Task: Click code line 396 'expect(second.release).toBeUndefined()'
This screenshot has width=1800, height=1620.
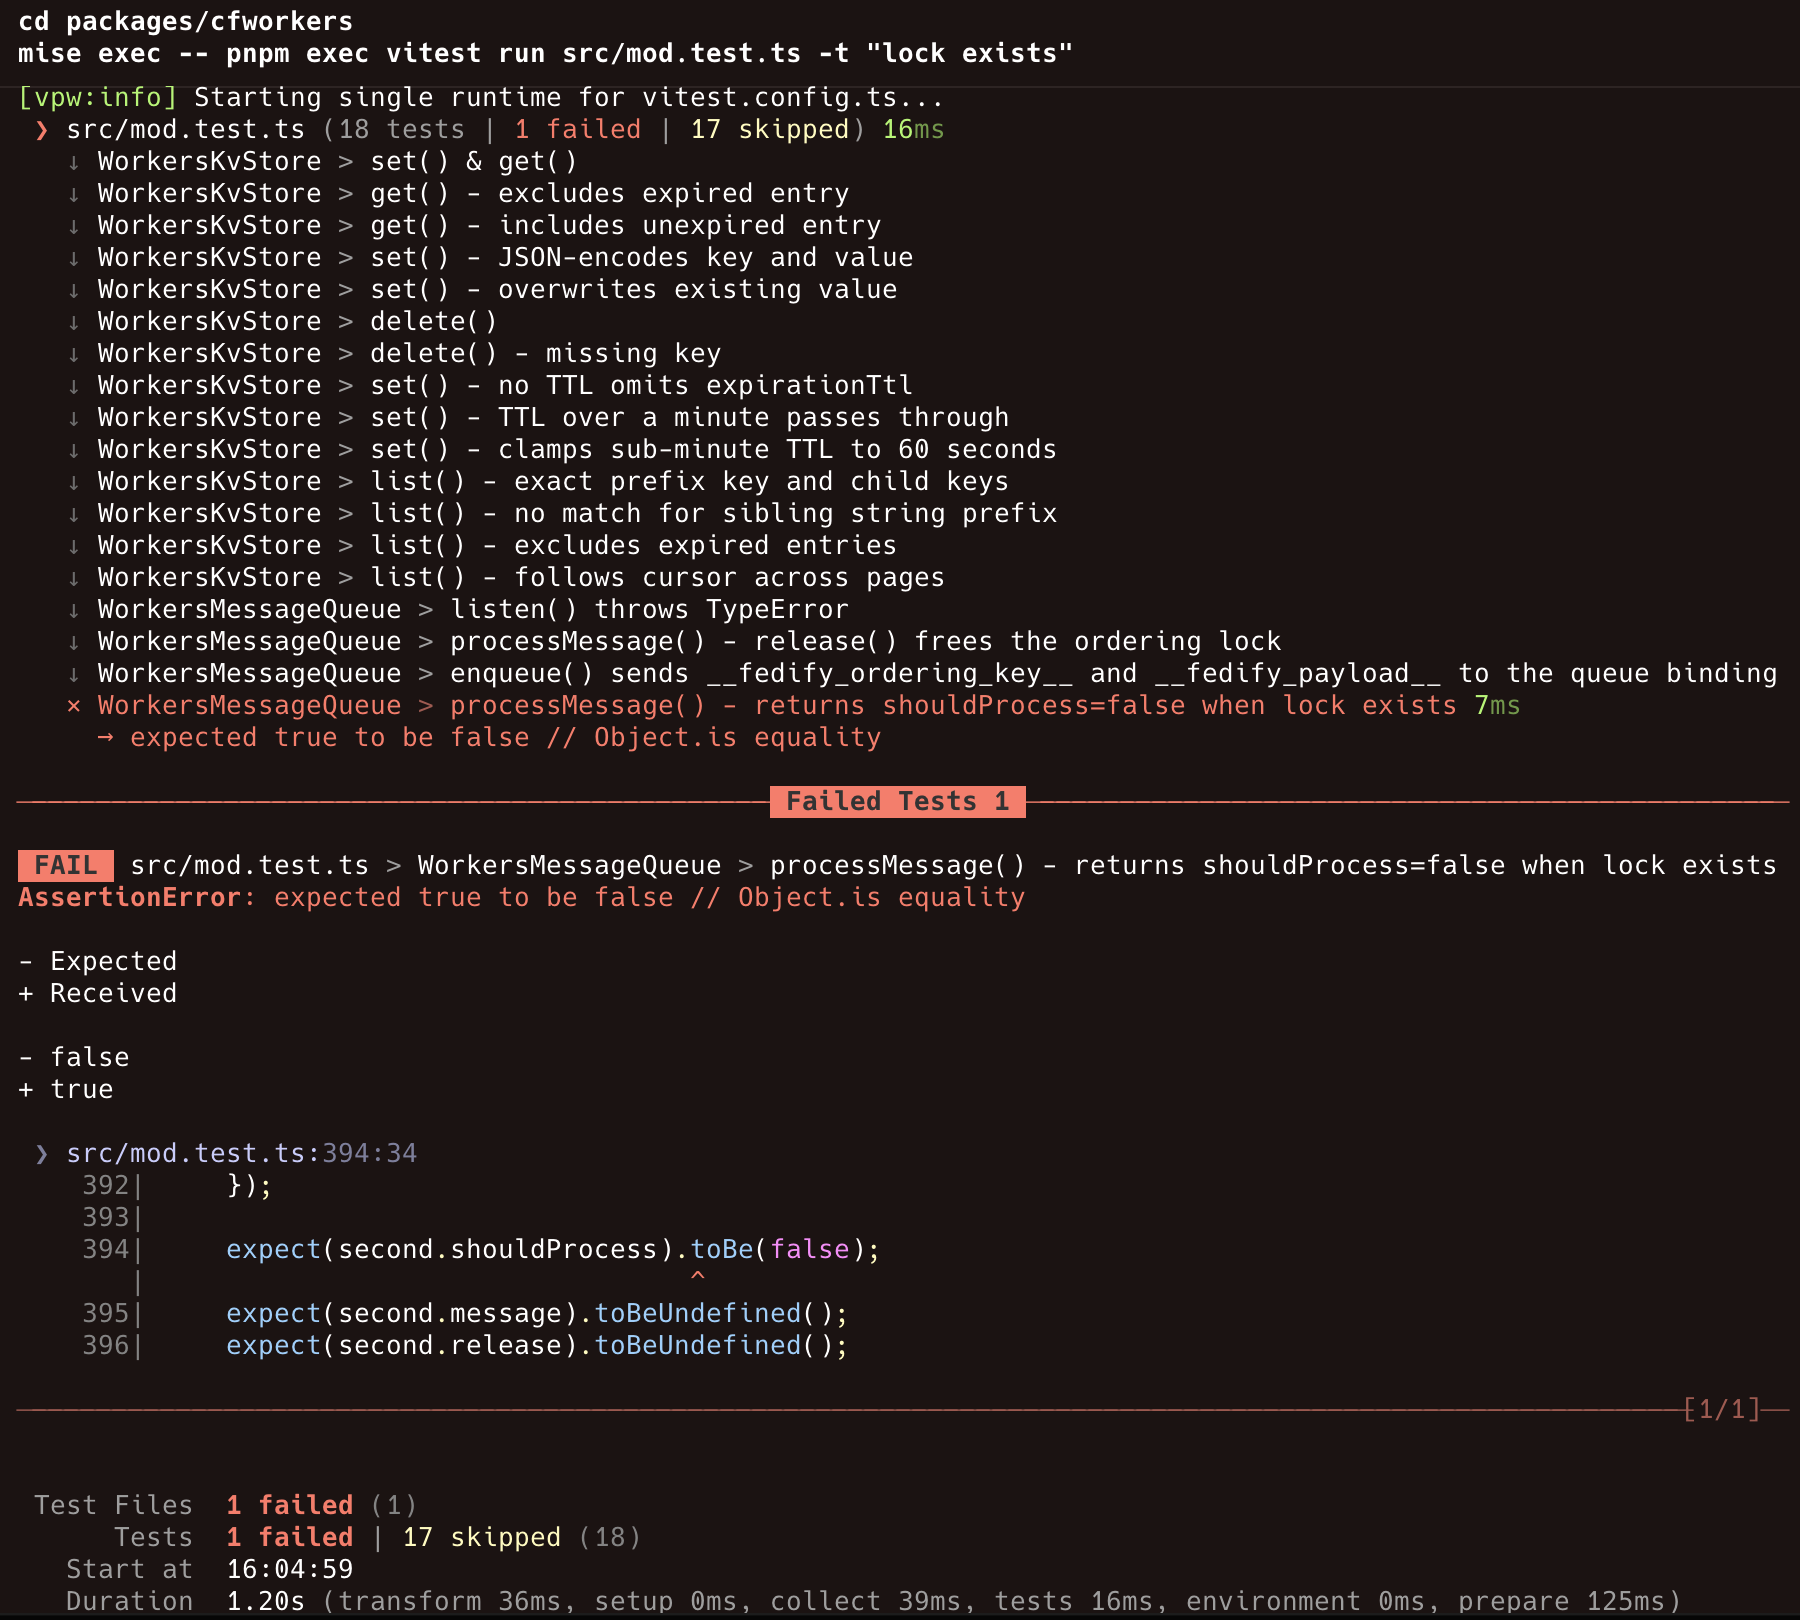Action: pyautogui.click(x=537, y=1345)
